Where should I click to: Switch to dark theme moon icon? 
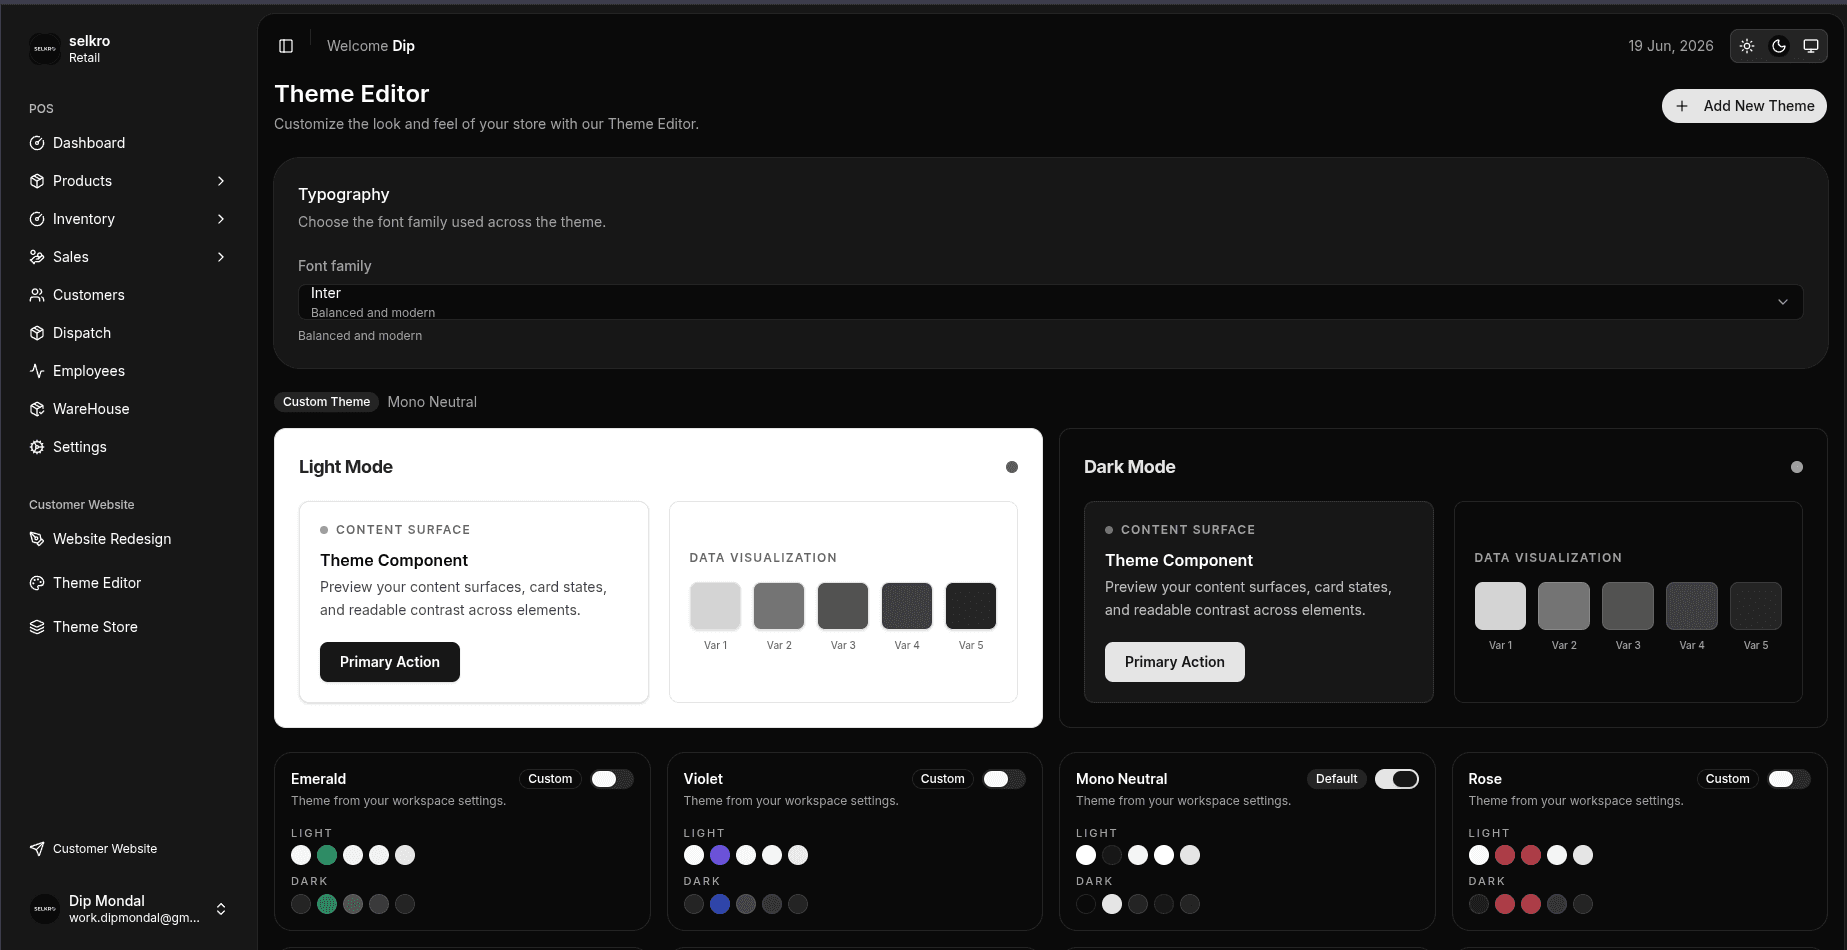(x=1779, y=46)
